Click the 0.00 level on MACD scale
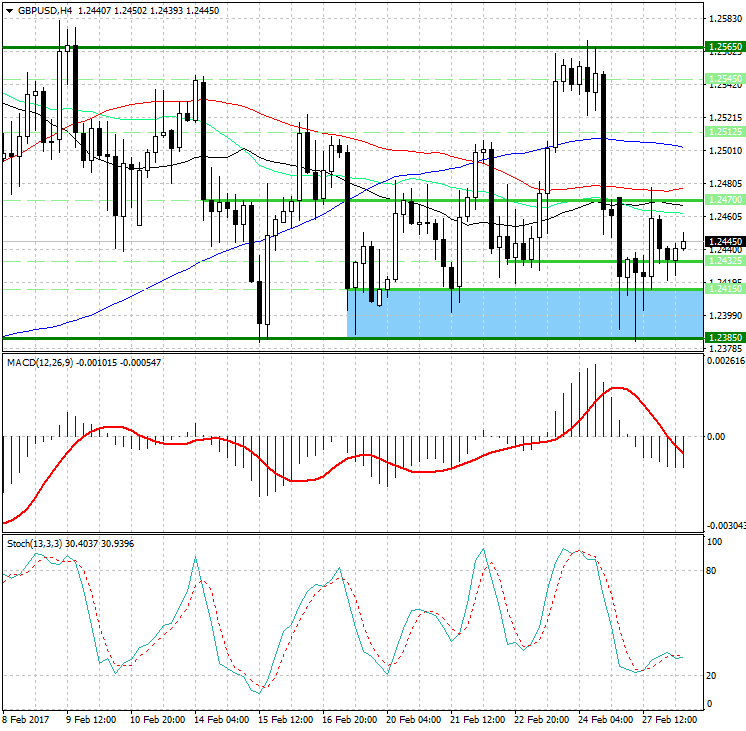Screen dimensions: 746x731 716,437
